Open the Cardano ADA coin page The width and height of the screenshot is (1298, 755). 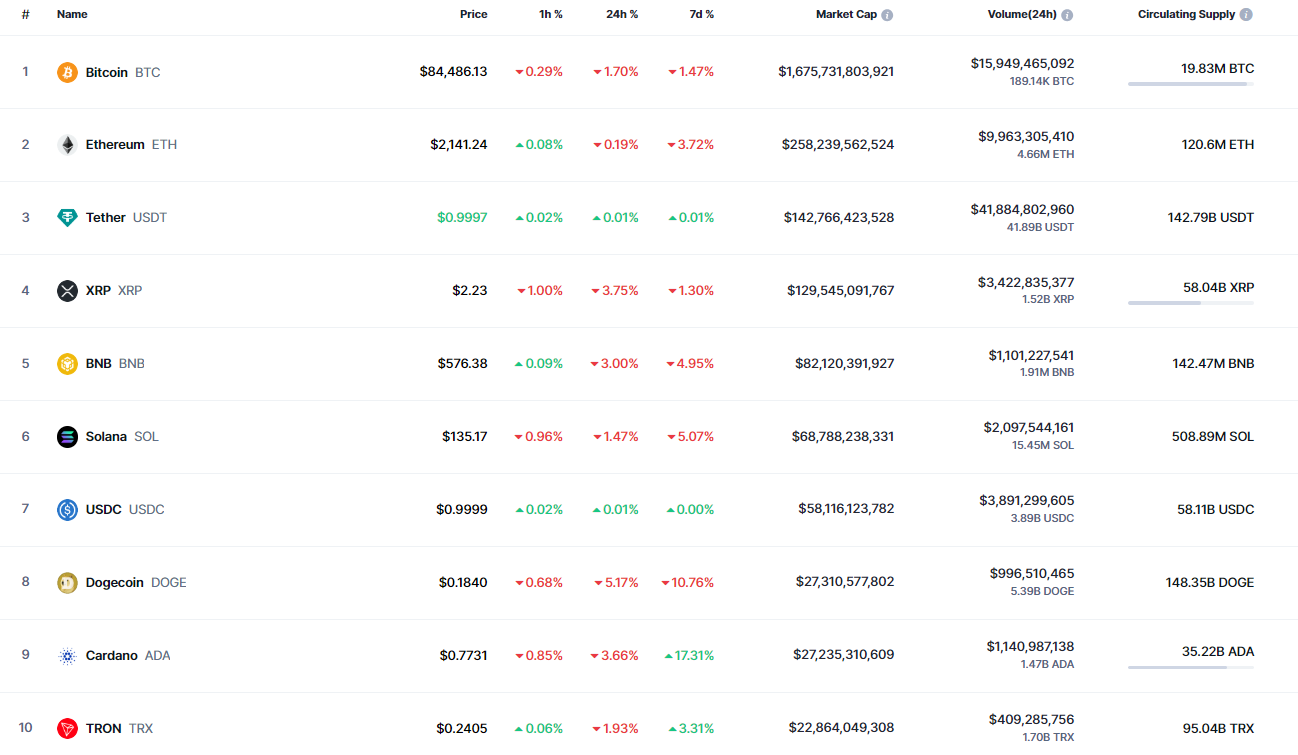coord(112,656)
